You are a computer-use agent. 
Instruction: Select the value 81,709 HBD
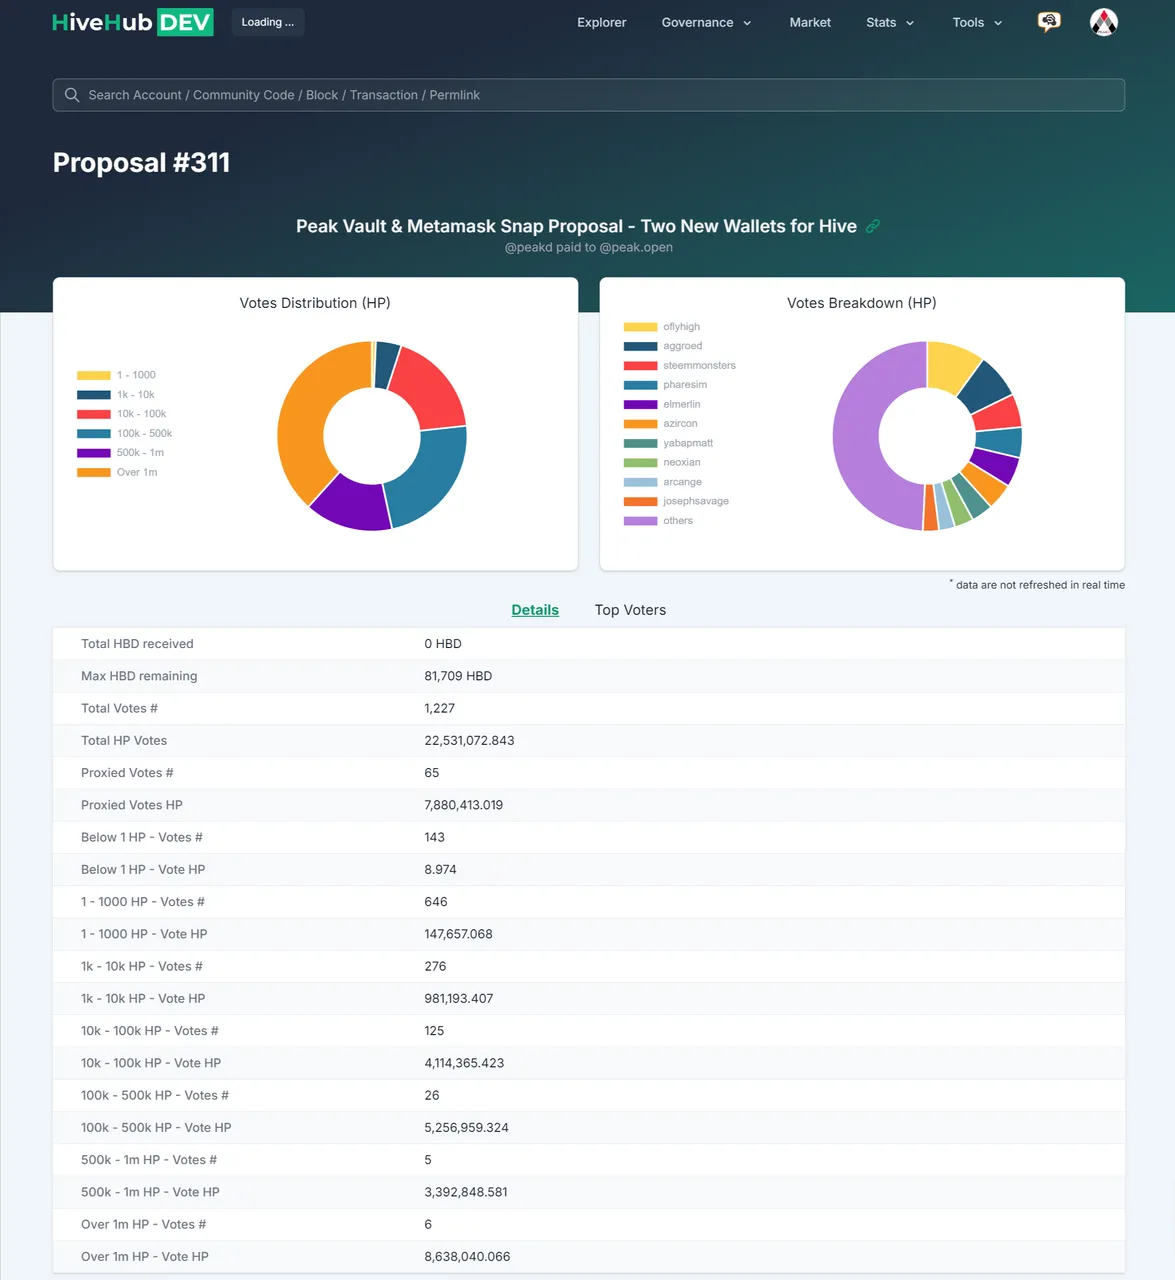[458, 676]
